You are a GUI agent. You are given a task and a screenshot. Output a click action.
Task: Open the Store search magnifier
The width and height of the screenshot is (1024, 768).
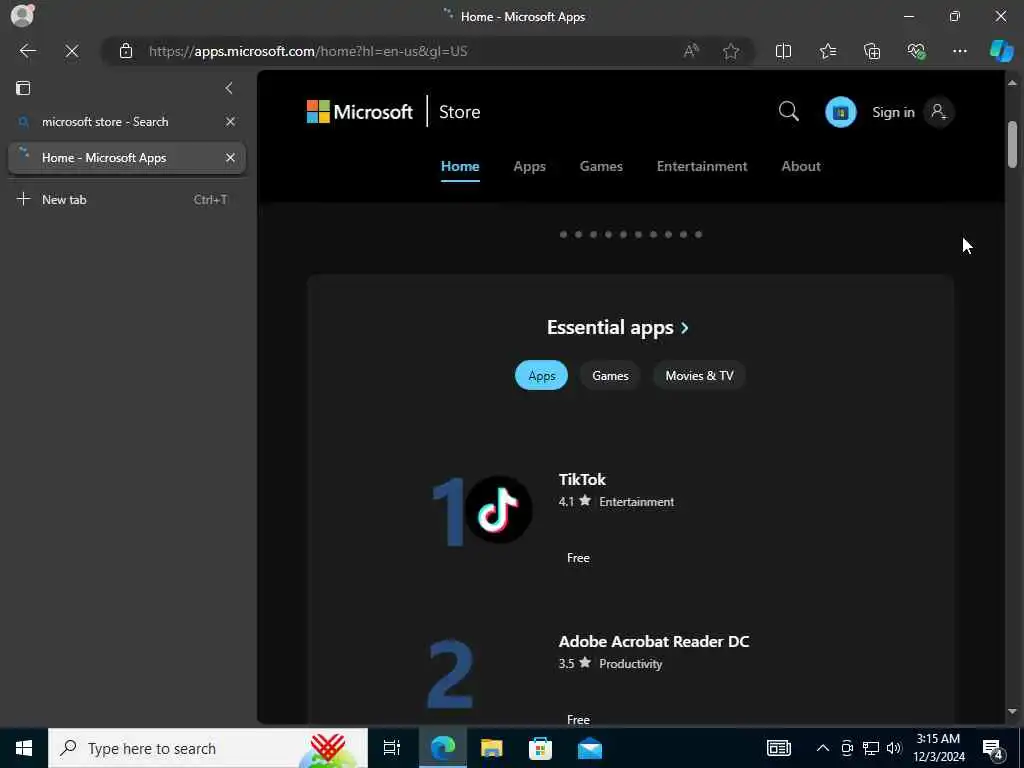click(788, 112)
